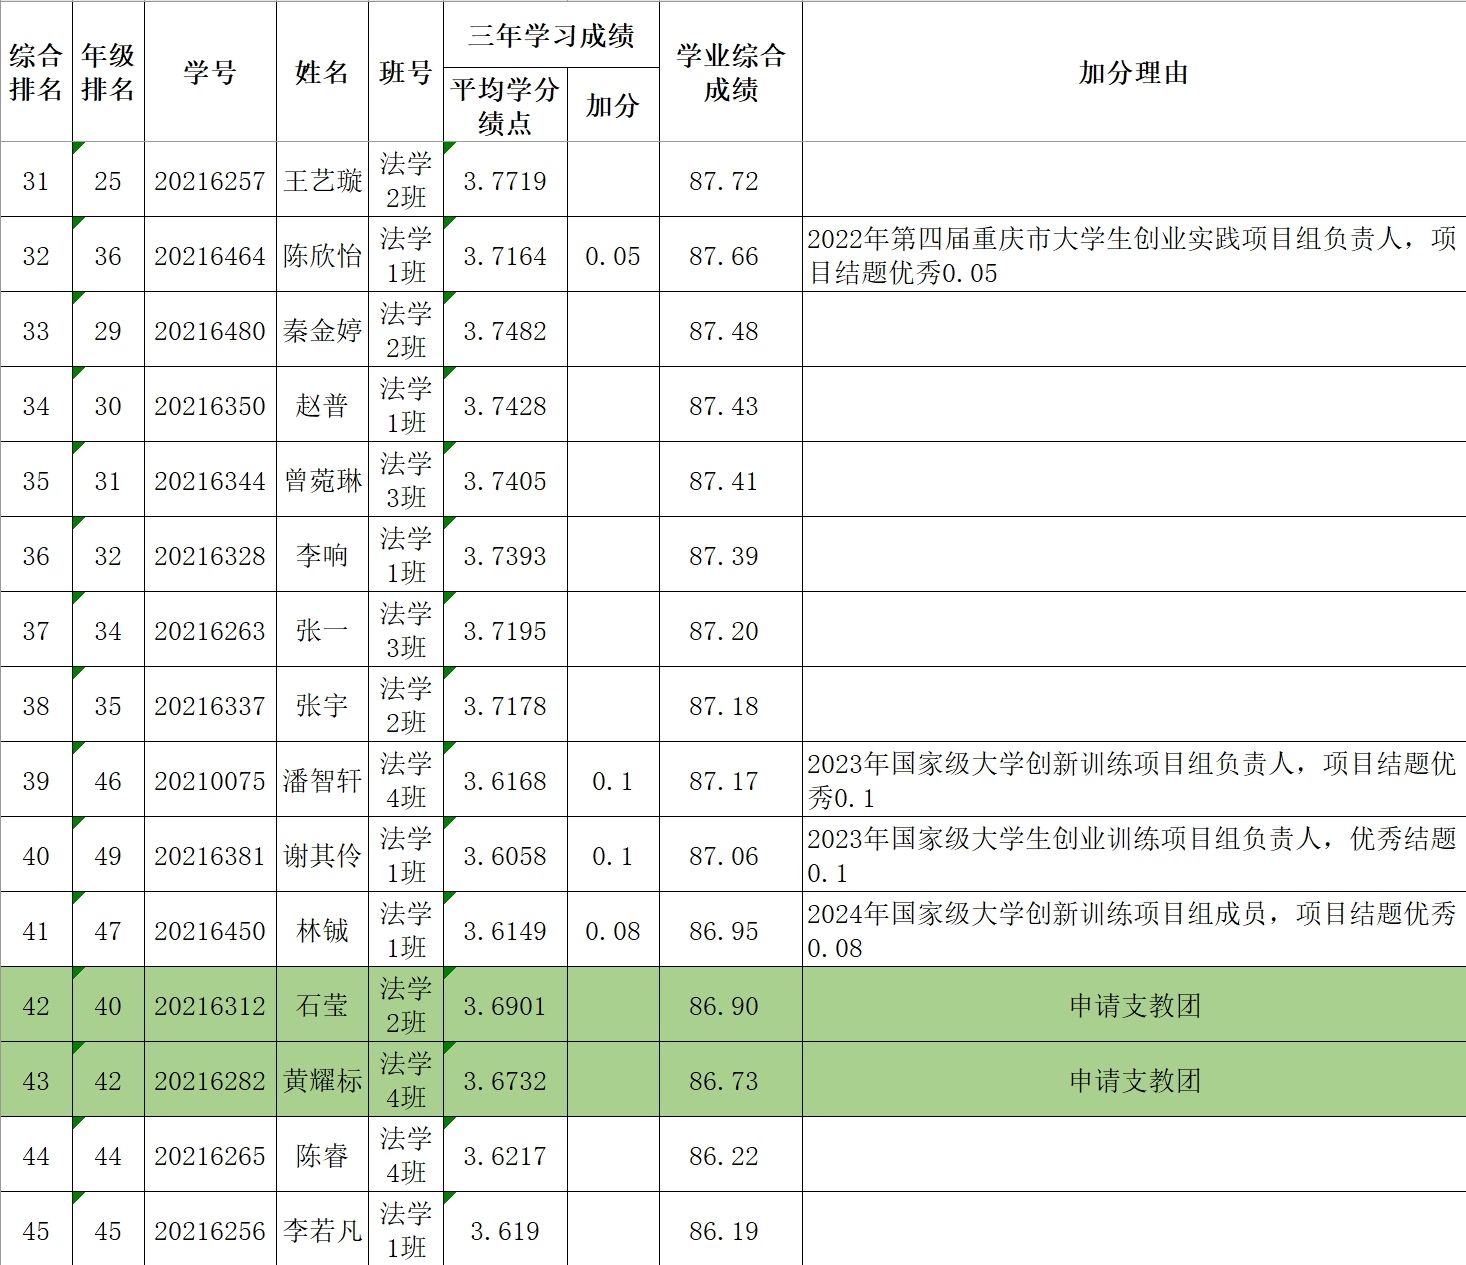1466x1265 pixels.
Task: Click student ID cell 20216464
Action: click(x=210, y=256)
